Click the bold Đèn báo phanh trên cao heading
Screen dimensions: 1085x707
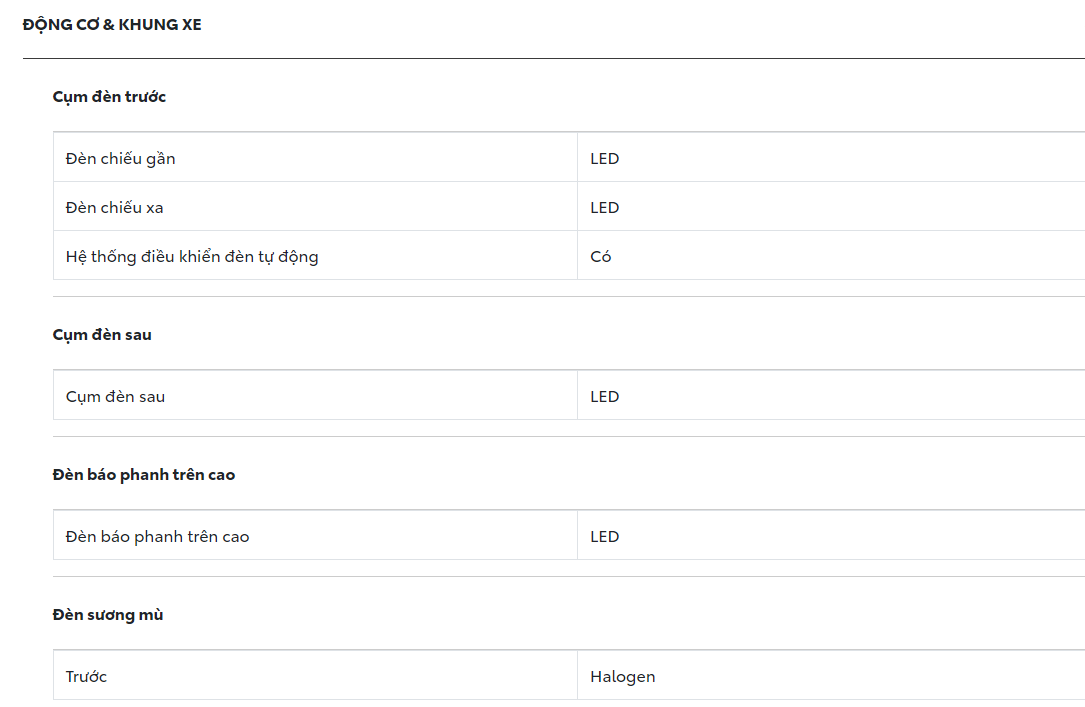(144, 475)
